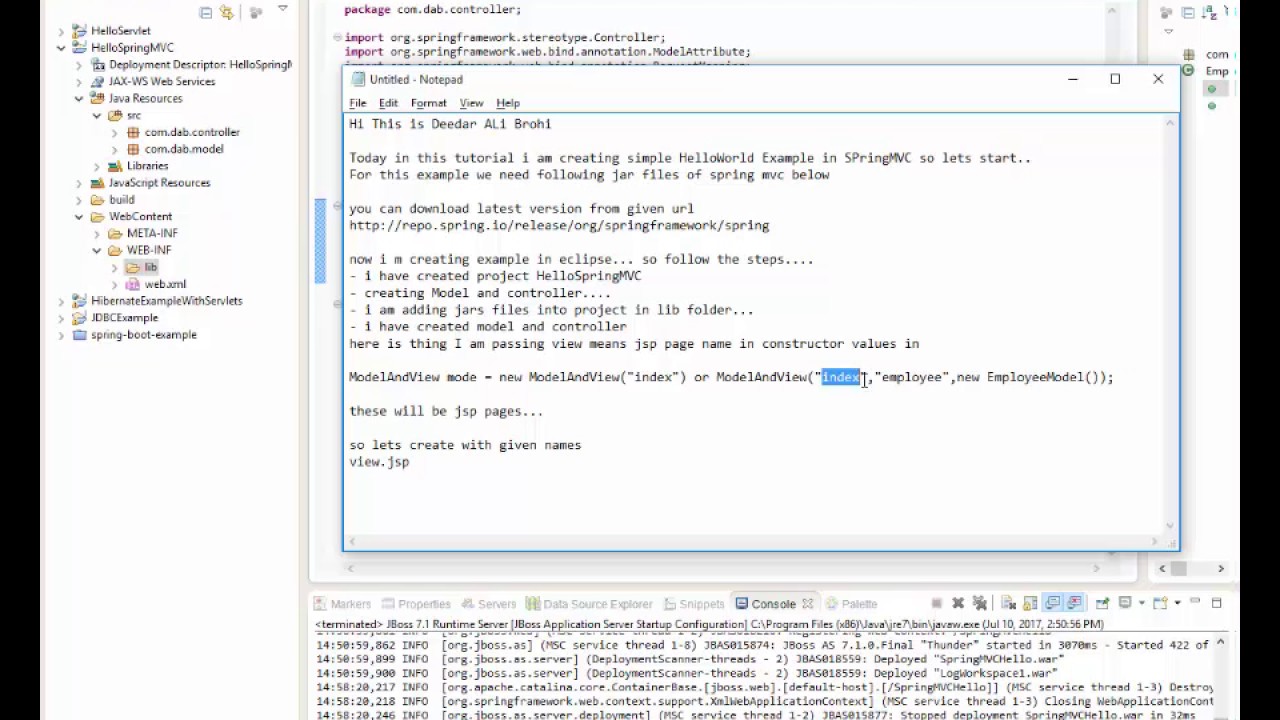
Task: Remove launch from Console
Action: (958, 603)
